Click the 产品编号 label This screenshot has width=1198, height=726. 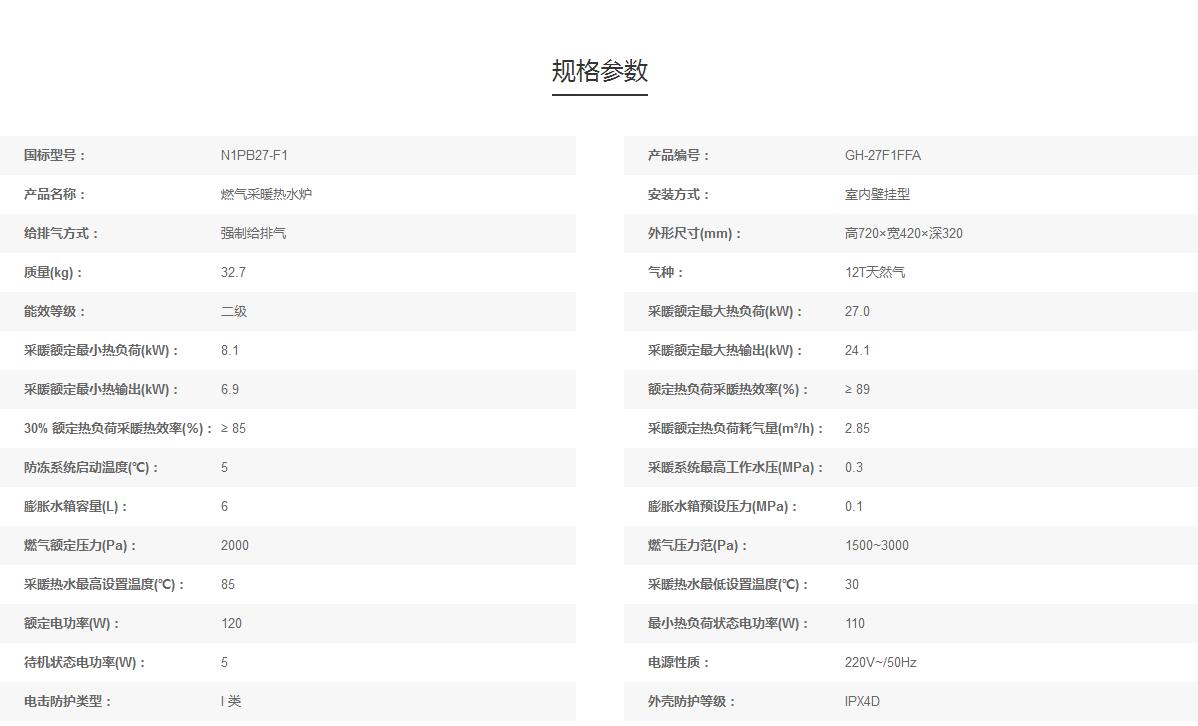[679, 155]
